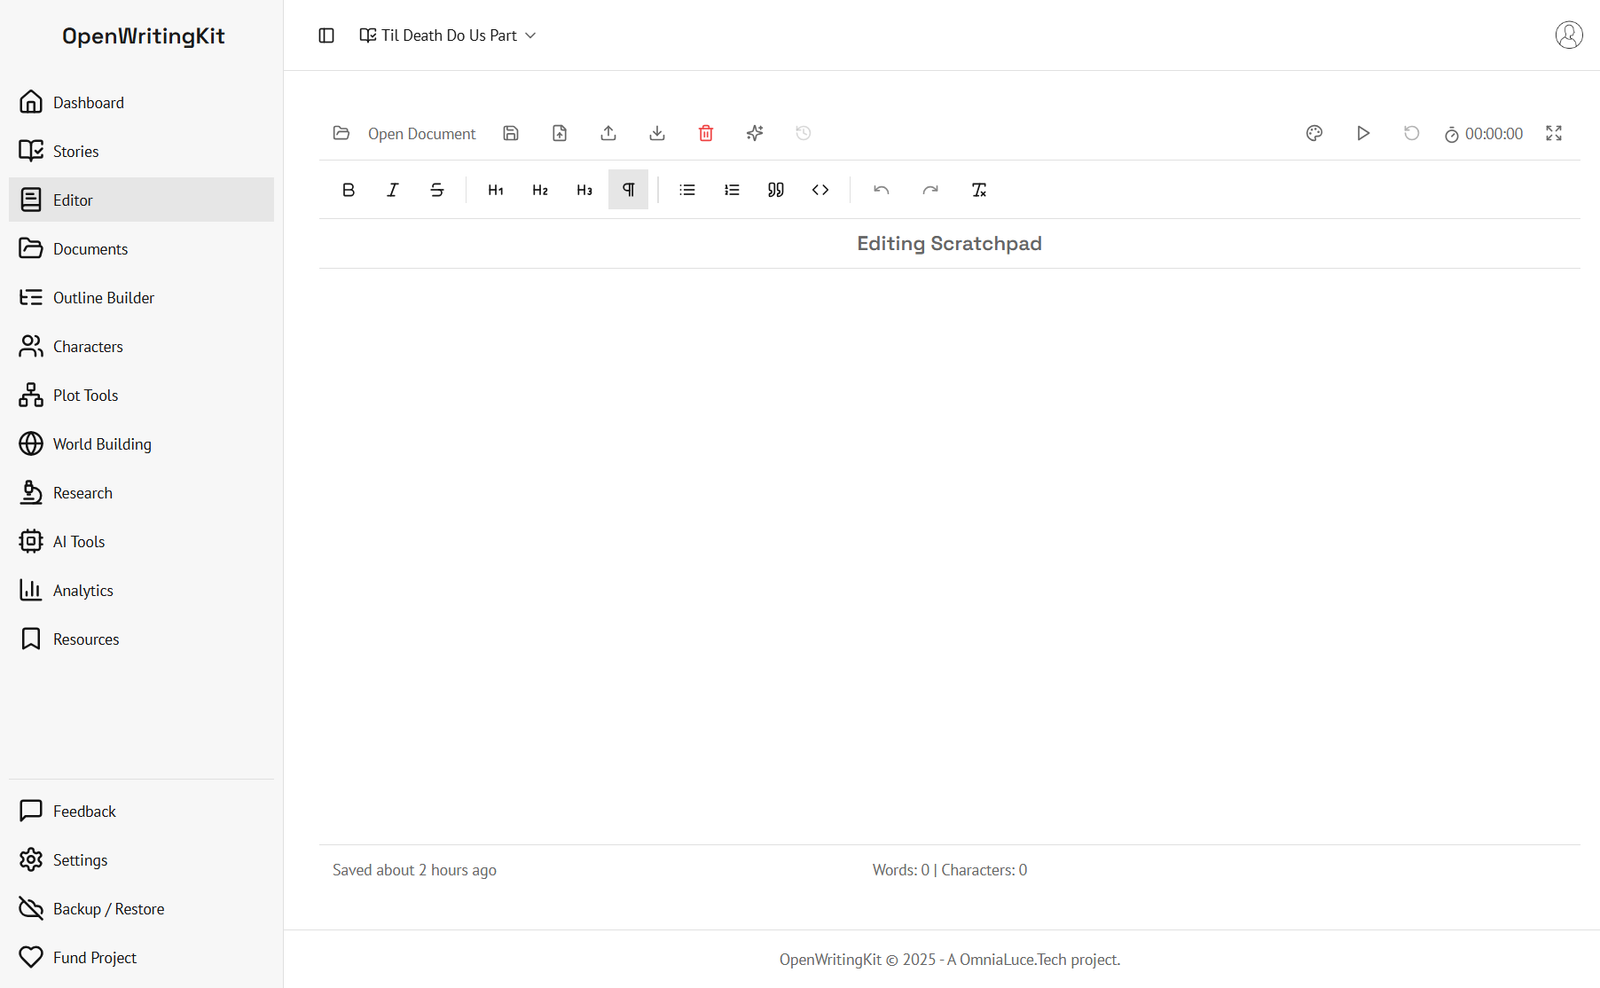The height and width of the screenshot is (988, 1600).
Task: Click the AI sparkle assistant icon
Action: tap(754, 133)
